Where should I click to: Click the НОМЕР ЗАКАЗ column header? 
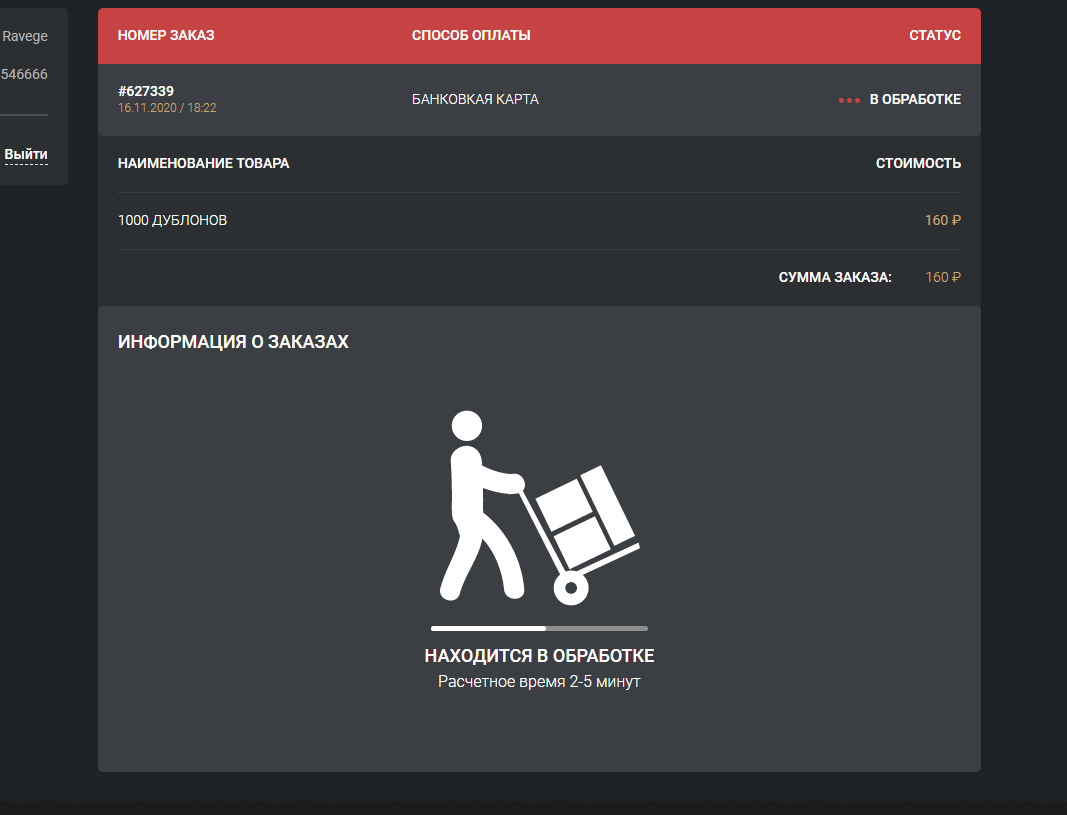tap(166, 35)
